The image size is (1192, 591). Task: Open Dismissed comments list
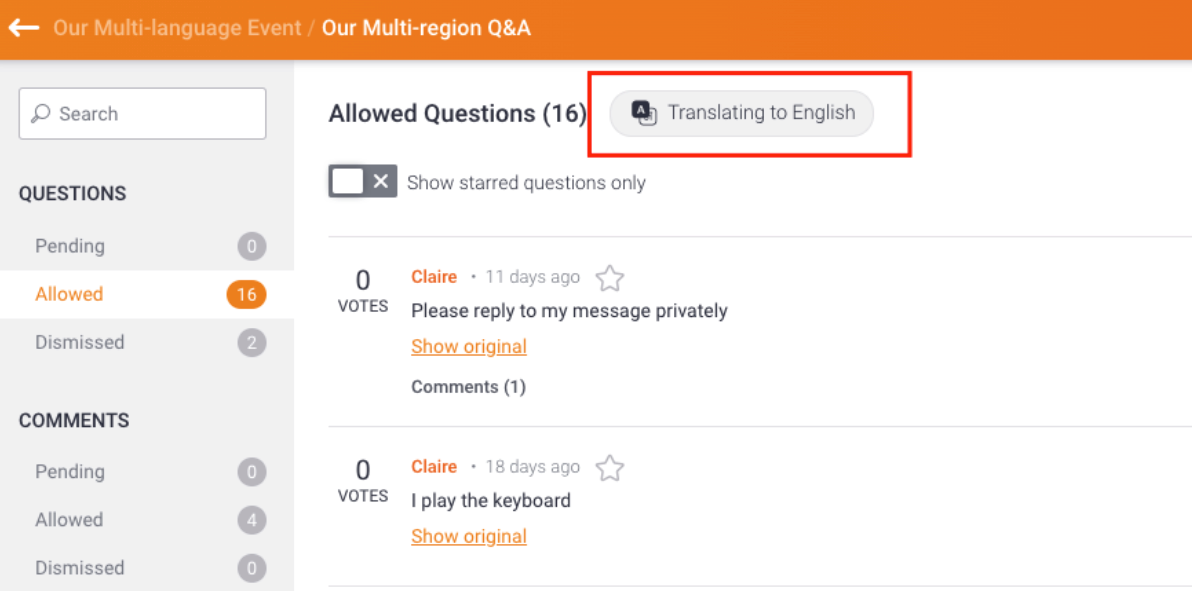(x=80, y=568)
